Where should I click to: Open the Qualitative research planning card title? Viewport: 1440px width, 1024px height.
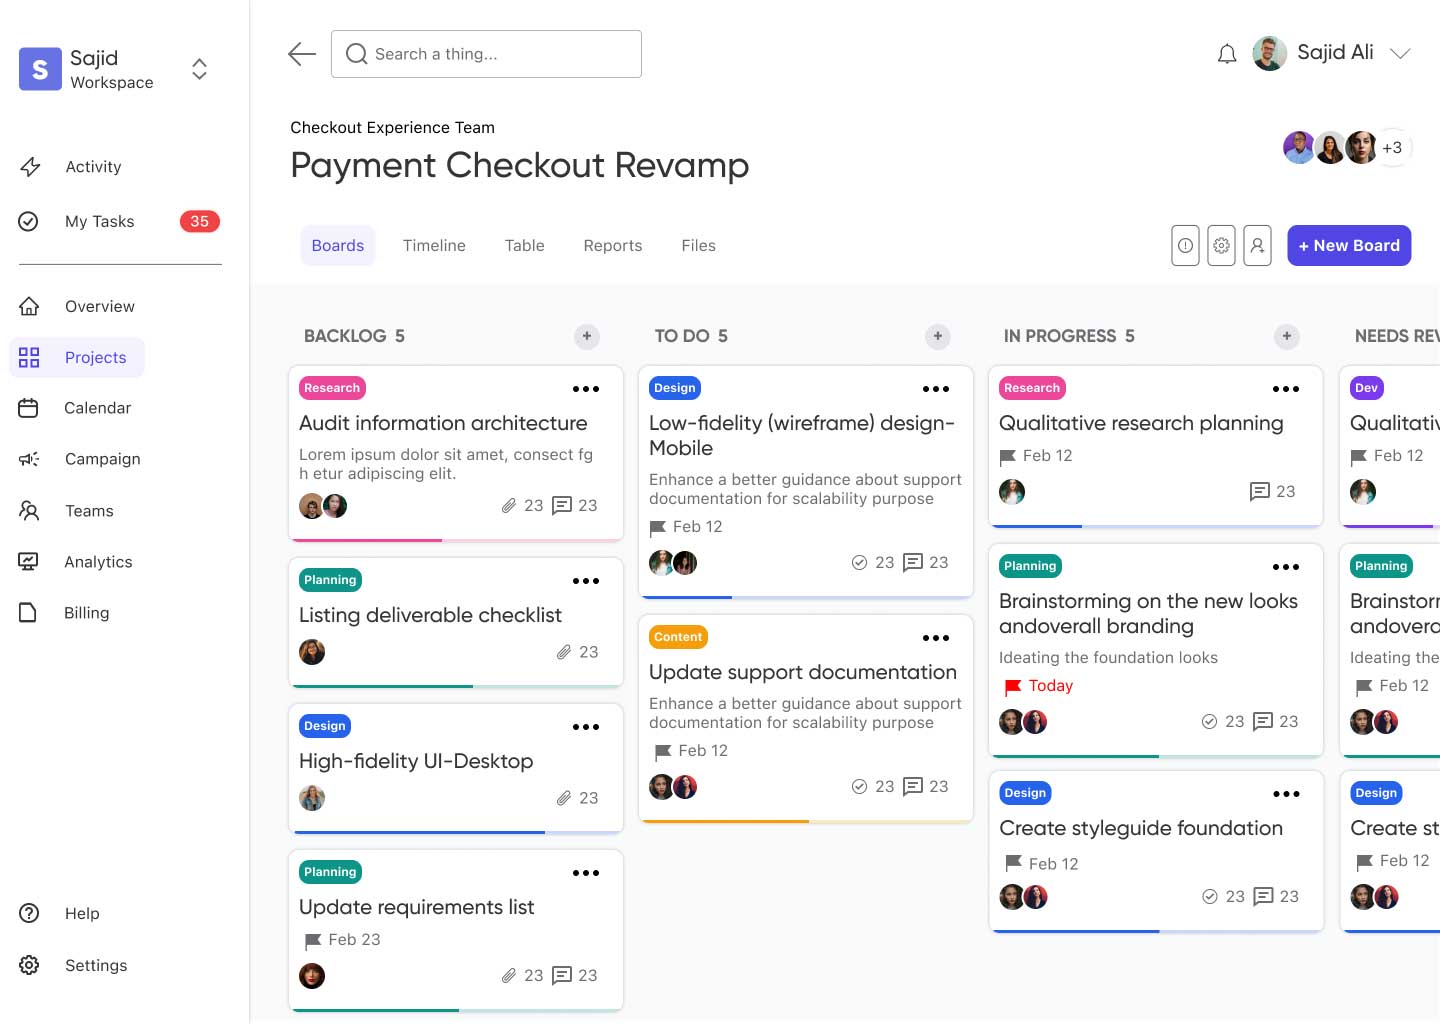pyautogui.click(x=1141, y=423)
